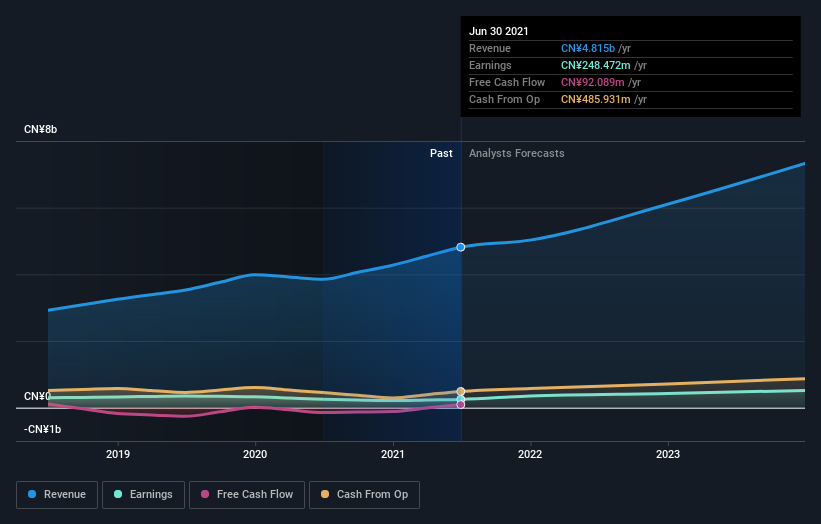The width and height of the screenshot is (821, 524).
Task: Toggle the Free Cash Flow legend button
Action: 247,495
